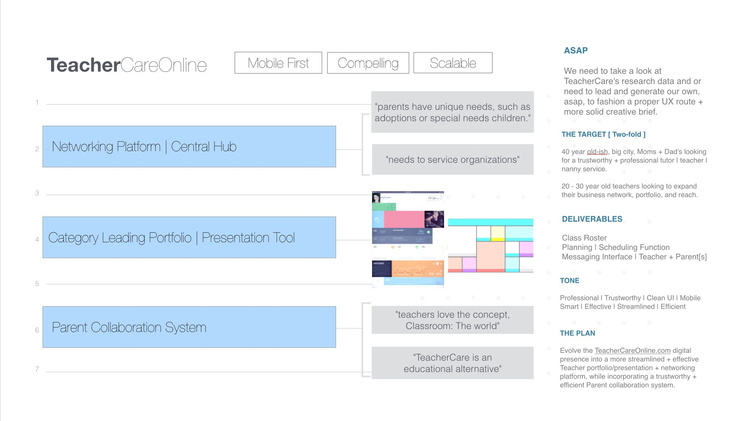Click the "Professional | Trustworthy" tone line
The height and width of the screenshot is (421, 750).
[x=630, y=302]
